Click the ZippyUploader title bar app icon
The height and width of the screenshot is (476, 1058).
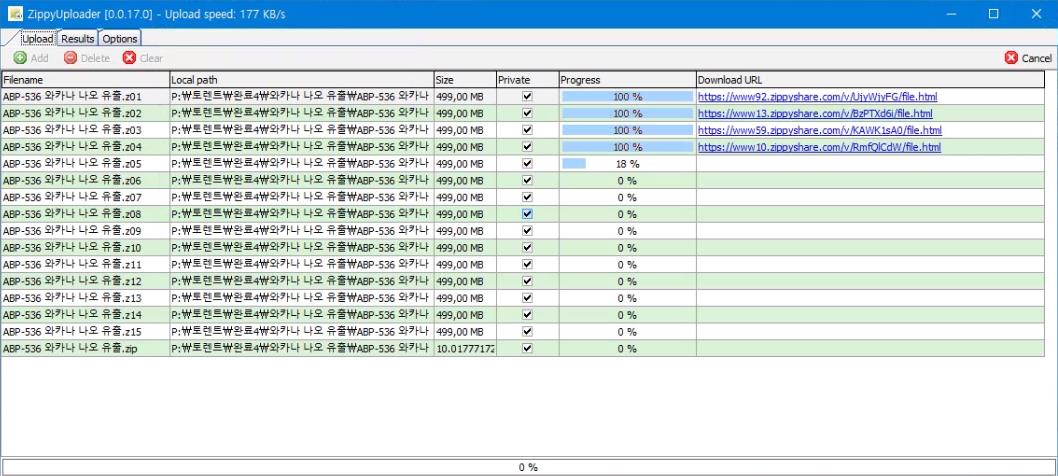click(x=15, y=14)
